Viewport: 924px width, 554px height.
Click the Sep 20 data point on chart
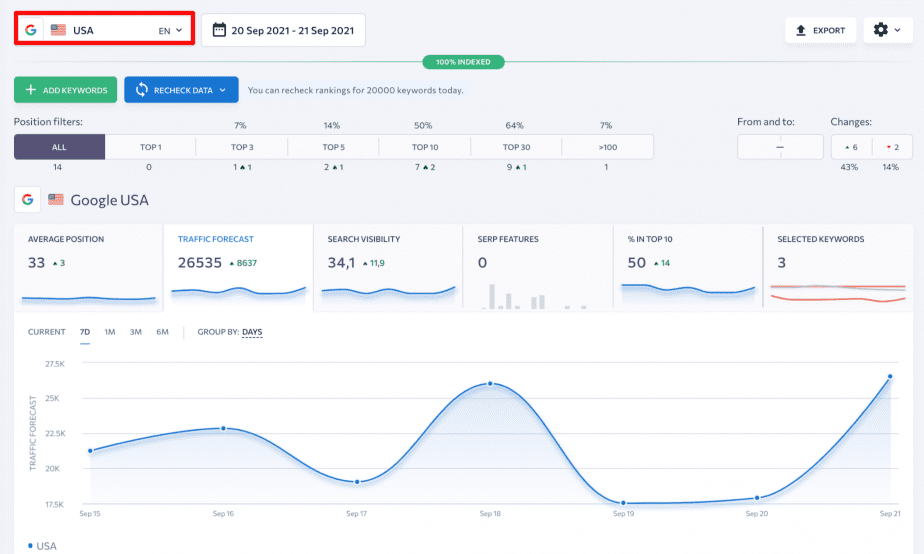click(757, 498)
